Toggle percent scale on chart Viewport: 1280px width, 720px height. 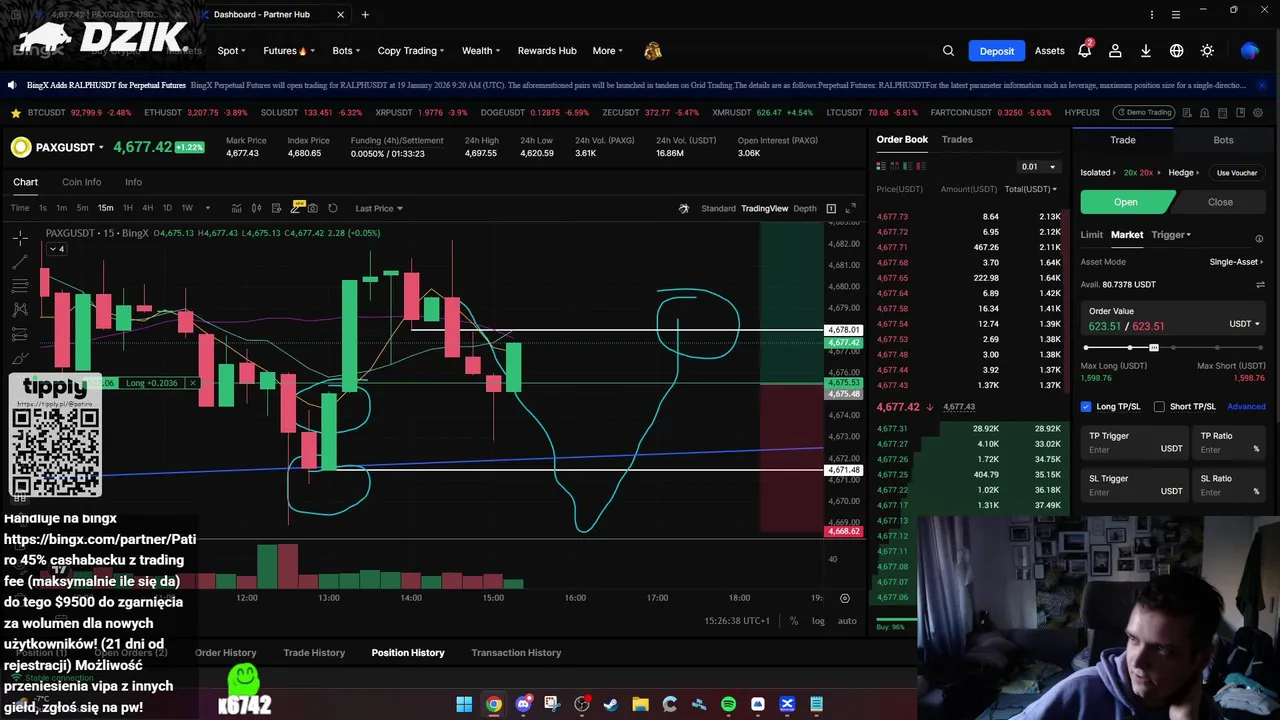pyautogui.click(x=794, y=621)
